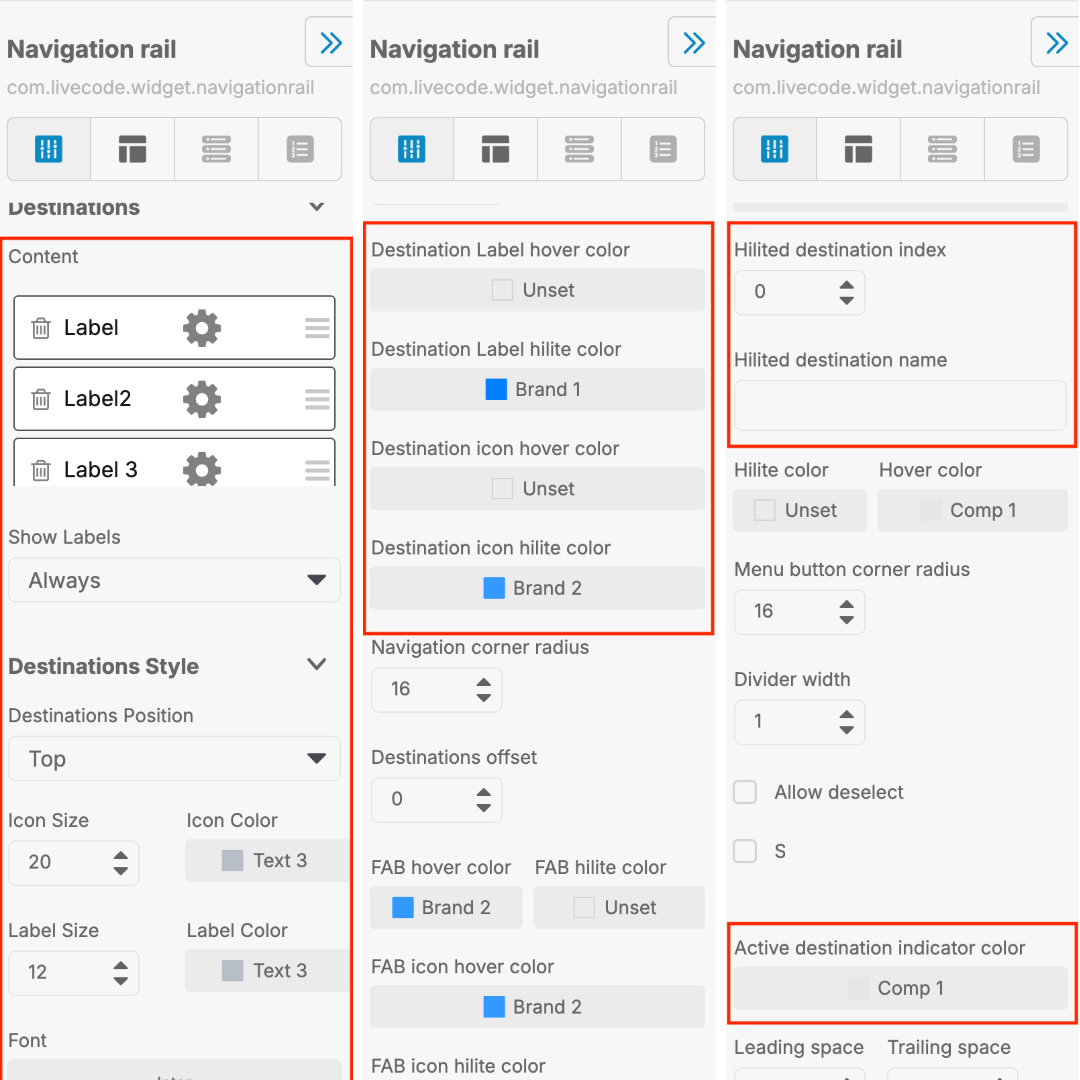This screenshot has width=1080, height=1080.
Task: Collapse the right panel with double-chevron icon
Action: [x=1057, y=43]
